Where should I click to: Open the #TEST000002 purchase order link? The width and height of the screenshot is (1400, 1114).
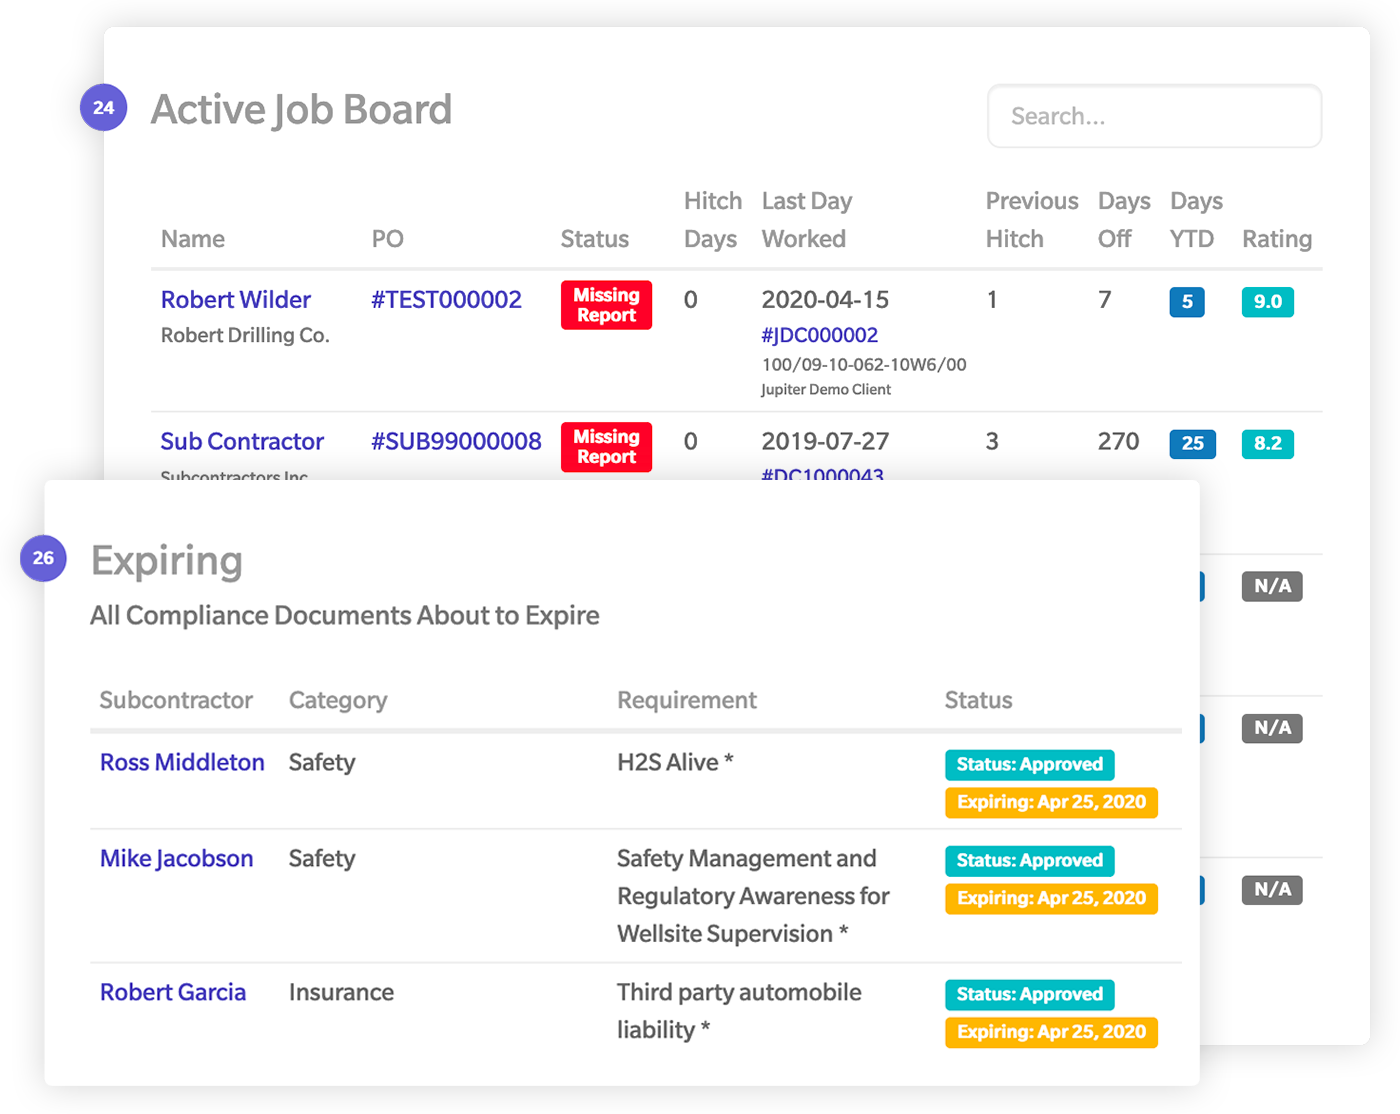point(446,300)
